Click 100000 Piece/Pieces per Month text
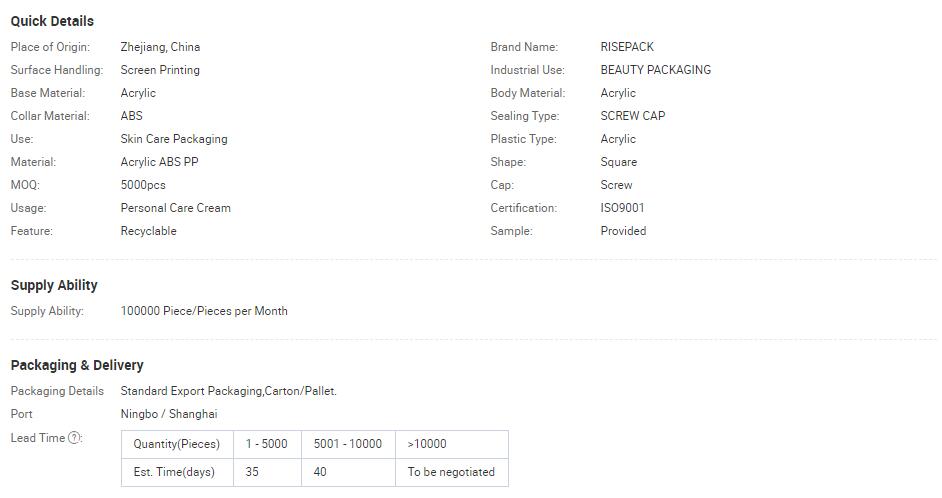 click(204, 311)
